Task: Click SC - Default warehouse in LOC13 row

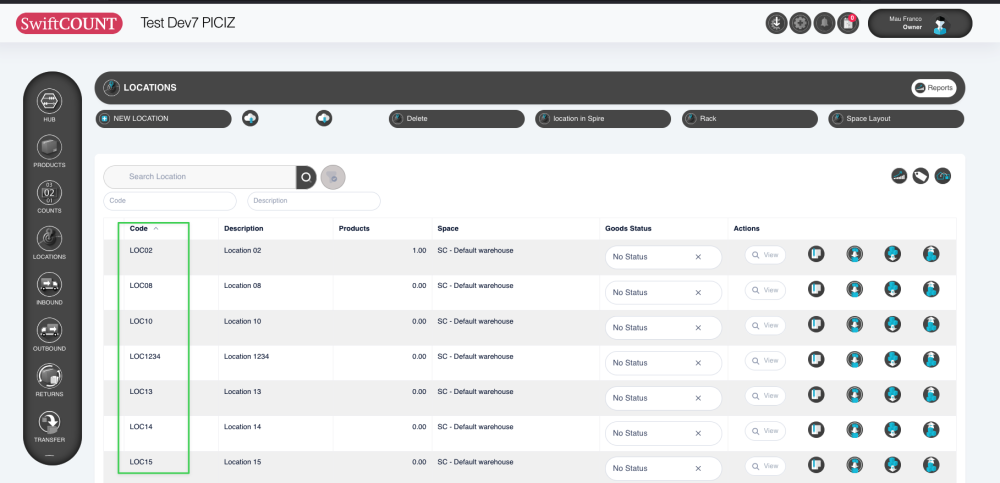Action: (475, 392)
